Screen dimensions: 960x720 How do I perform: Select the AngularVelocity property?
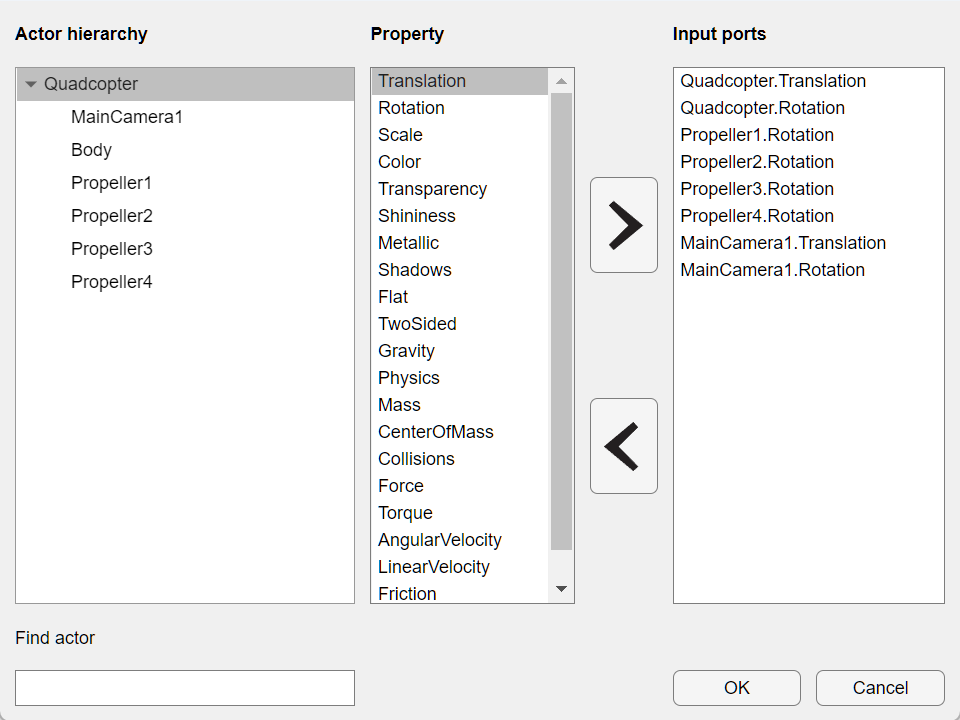tap(439, 540)
